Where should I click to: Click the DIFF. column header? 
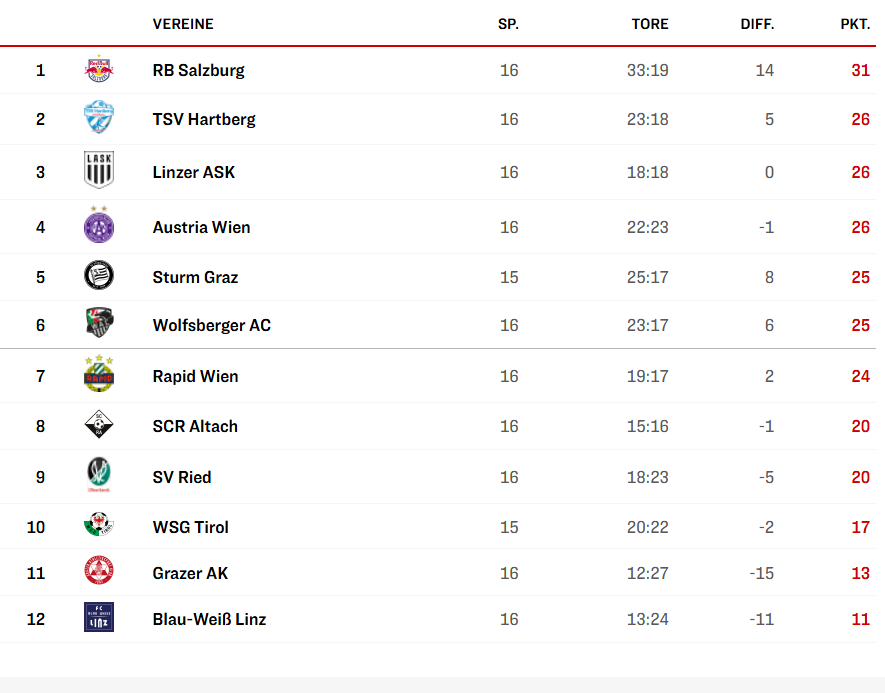tap(757, 24)
